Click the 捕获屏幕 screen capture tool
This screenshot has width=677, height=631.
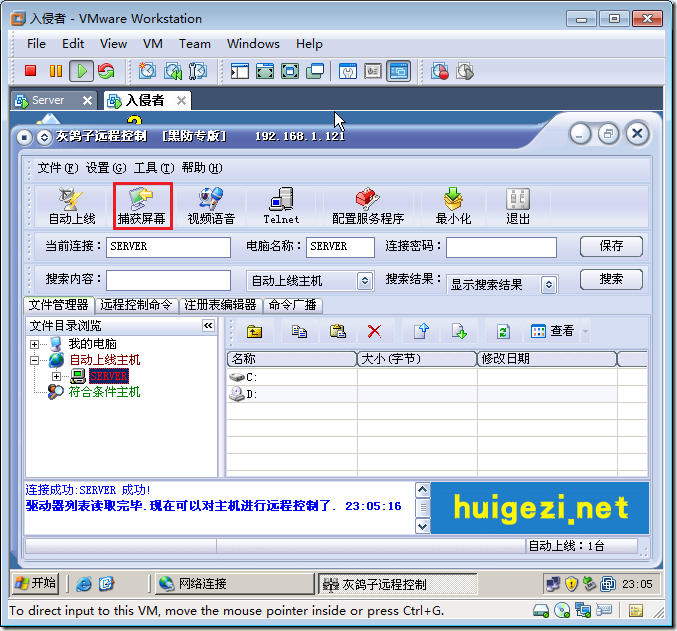coord(142,206)
